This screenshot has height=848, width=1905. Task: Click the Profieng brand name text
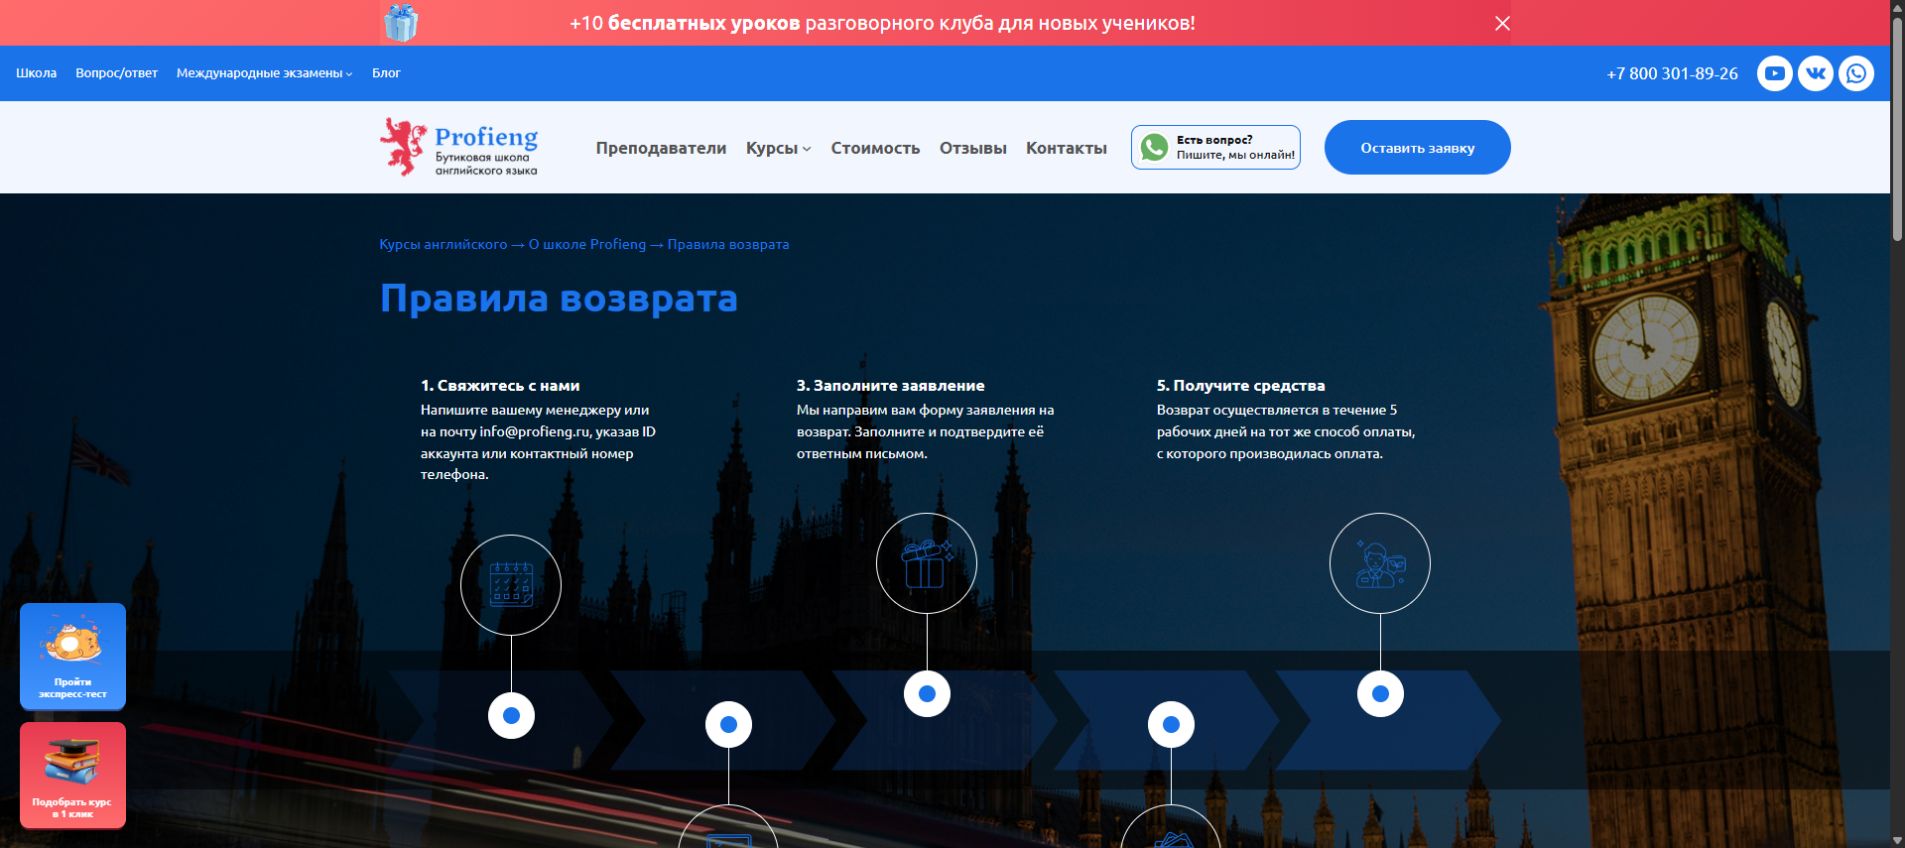coord(486,136)
